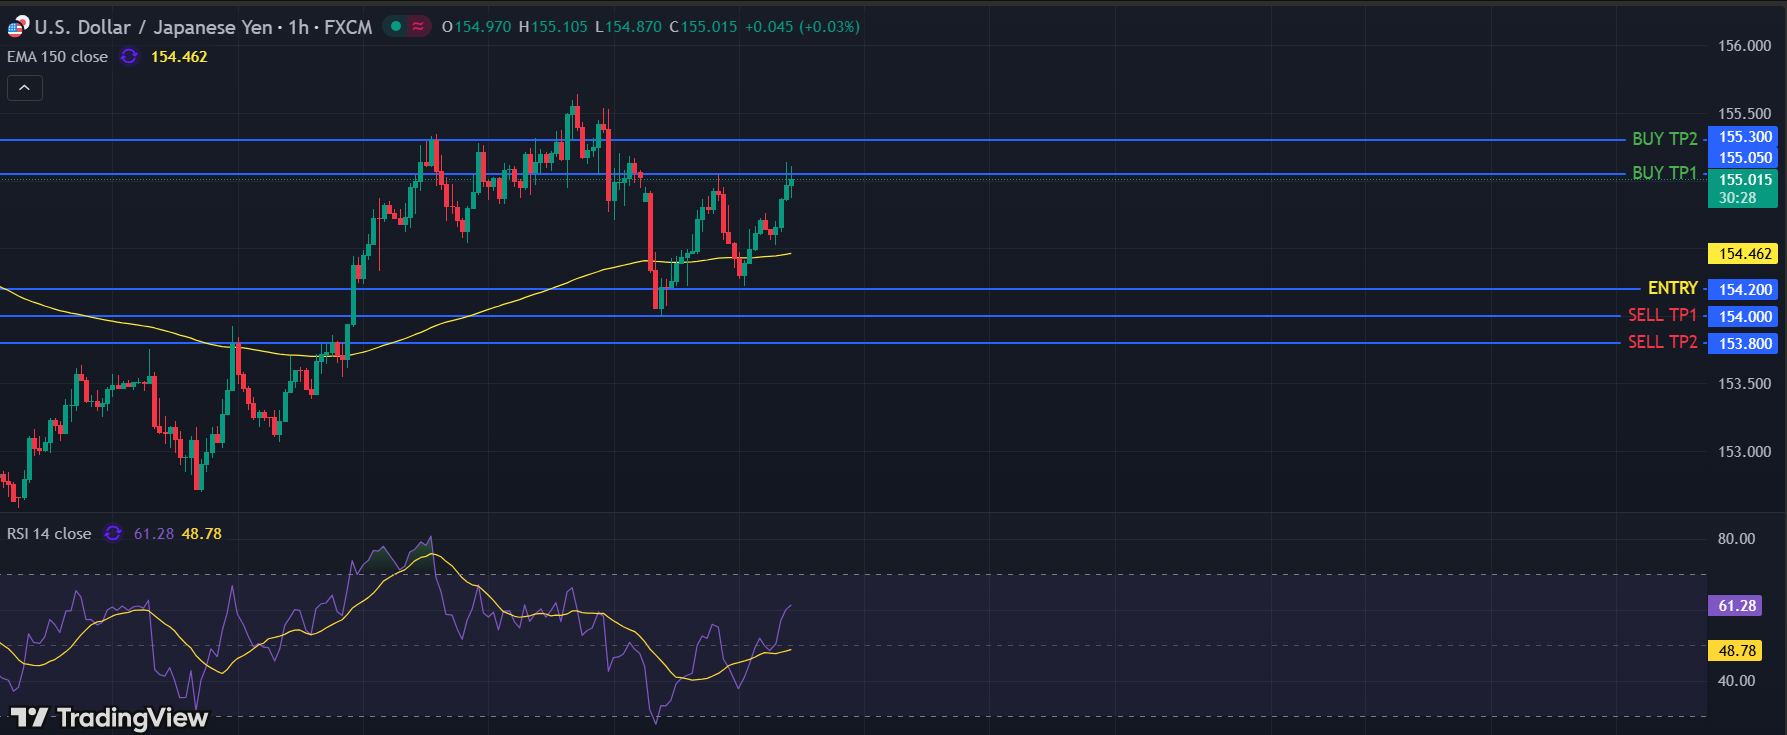This screenshot has width=1787, height=735.
Task: Click the USD/JPY currency flag icon
Action: click(18, 27)
